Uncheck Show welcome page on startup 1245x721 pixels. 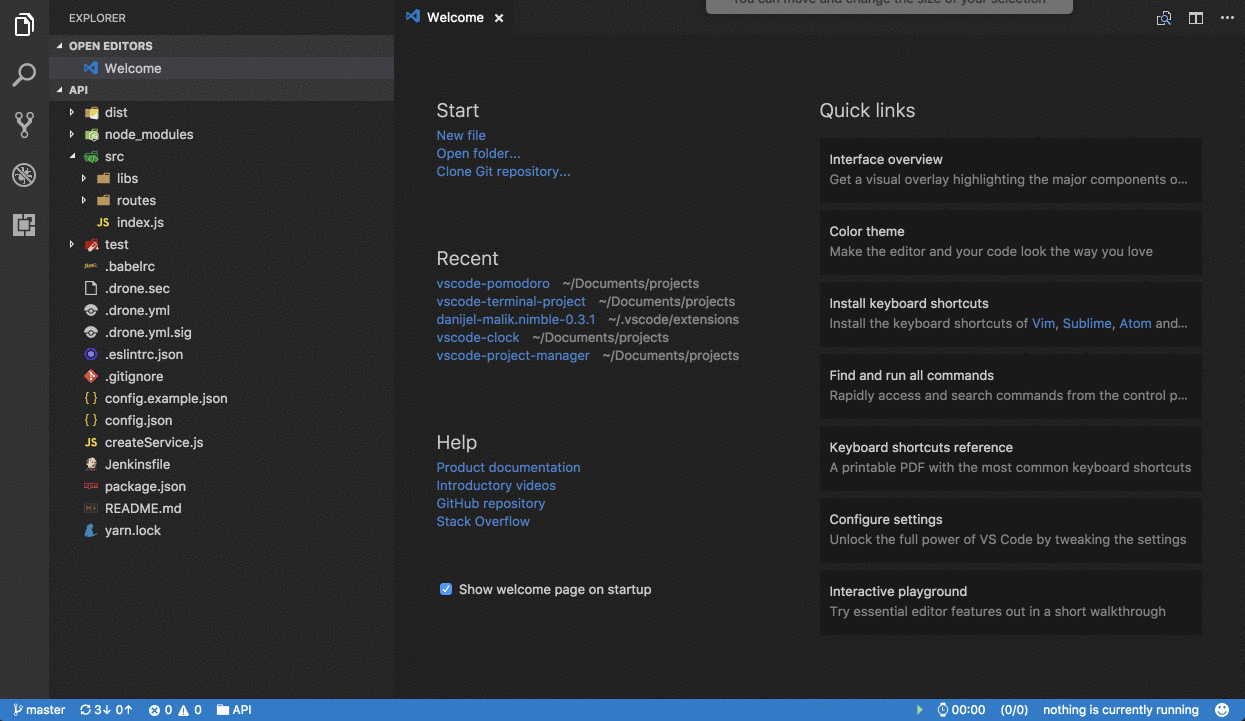click(x=446, y=589)
